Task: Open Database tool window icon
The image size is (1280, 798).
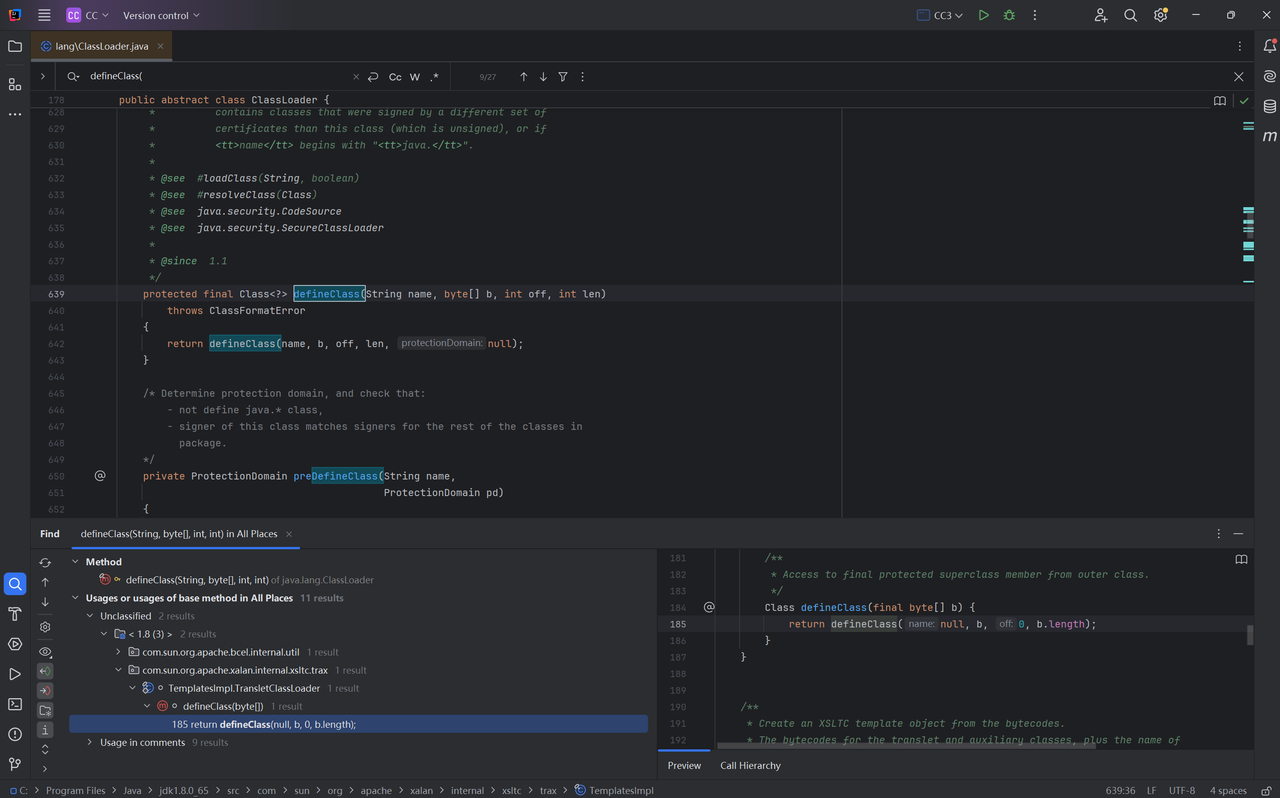Action: pyautogui.click(x=1270, y=106)
